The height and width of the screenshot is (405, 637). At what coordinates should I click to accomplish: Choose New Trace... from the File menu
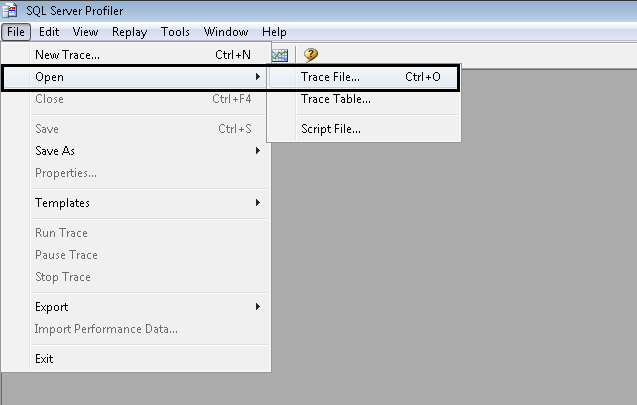[136, 54]
